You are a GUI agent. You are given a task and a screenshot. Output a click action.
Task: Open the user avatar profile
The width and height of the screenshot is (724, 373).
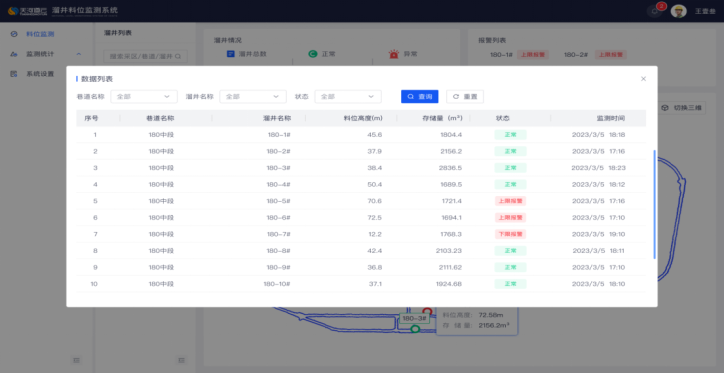click(678, 11)
